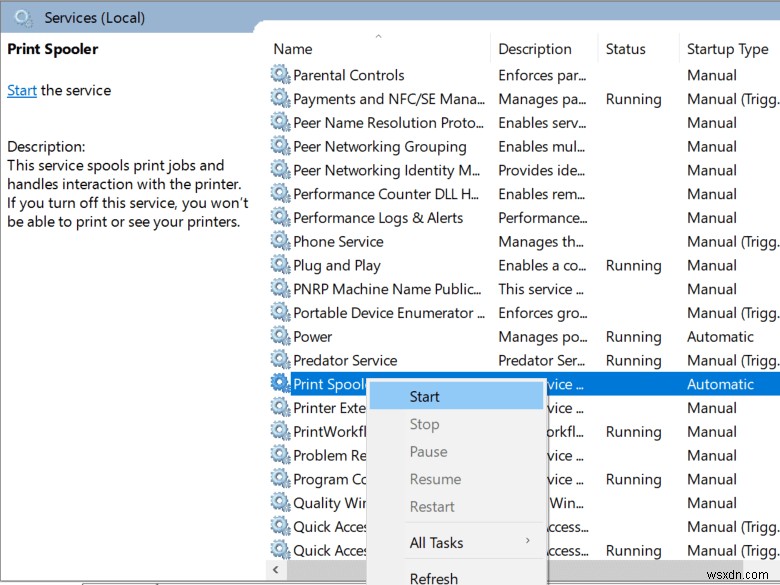Screen dimensions: 780x585
Task: Click the Print Spooler row's Automatic startup type
Action: [x=720, y=384]
